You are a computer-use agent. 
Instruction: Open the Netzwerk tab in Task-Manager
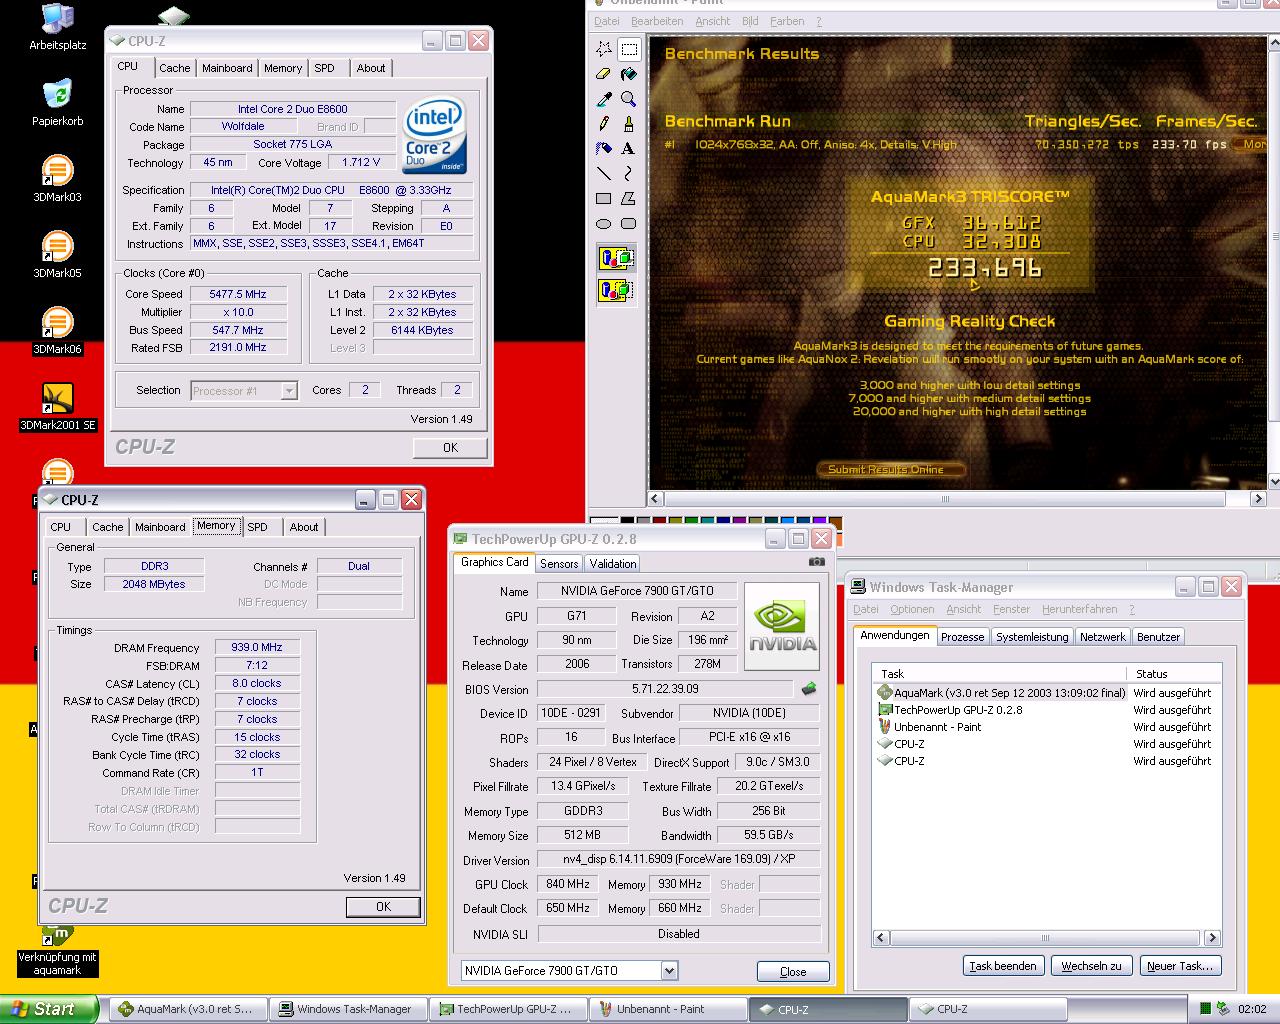click(1102, 637)
